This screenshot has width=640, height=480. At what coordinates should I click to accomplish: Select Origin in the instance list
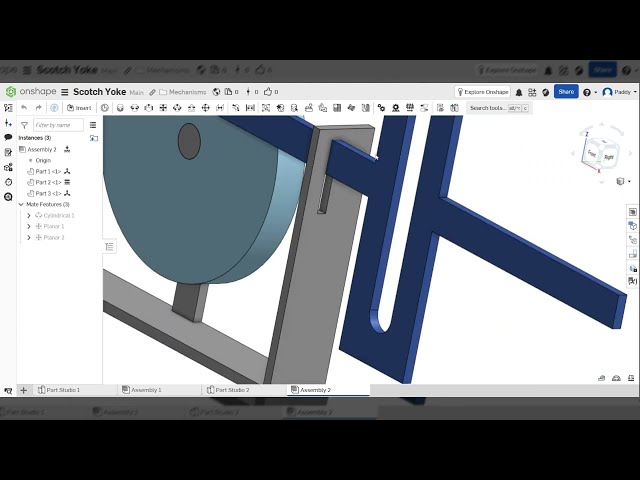(x=43, y=160)
